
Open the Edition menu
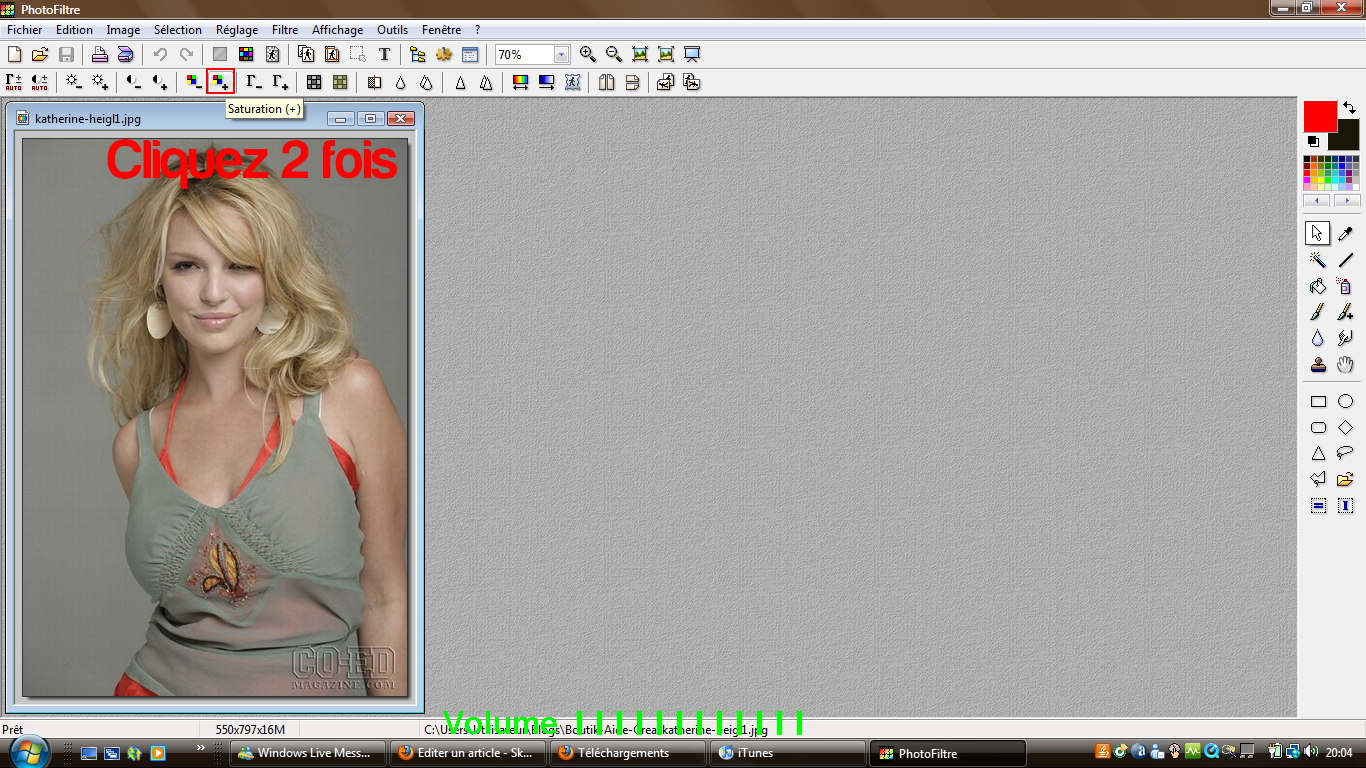(x=74, y=30)
